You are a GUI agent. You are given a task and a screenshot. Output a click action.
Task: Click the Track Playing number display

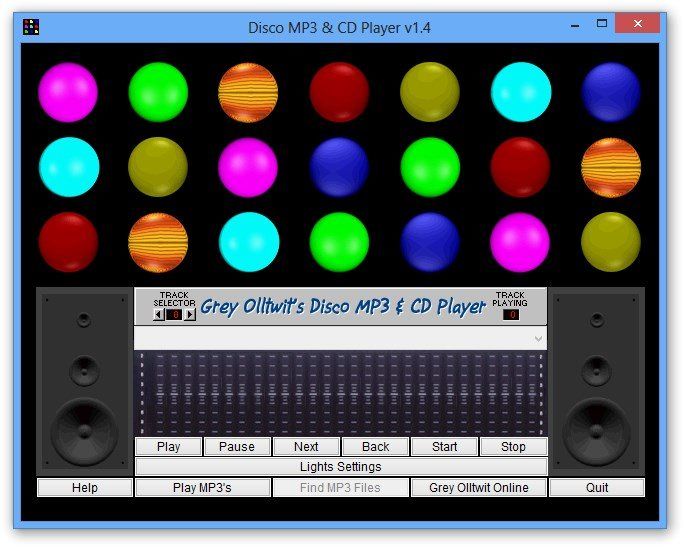click(x=511, y=314)
